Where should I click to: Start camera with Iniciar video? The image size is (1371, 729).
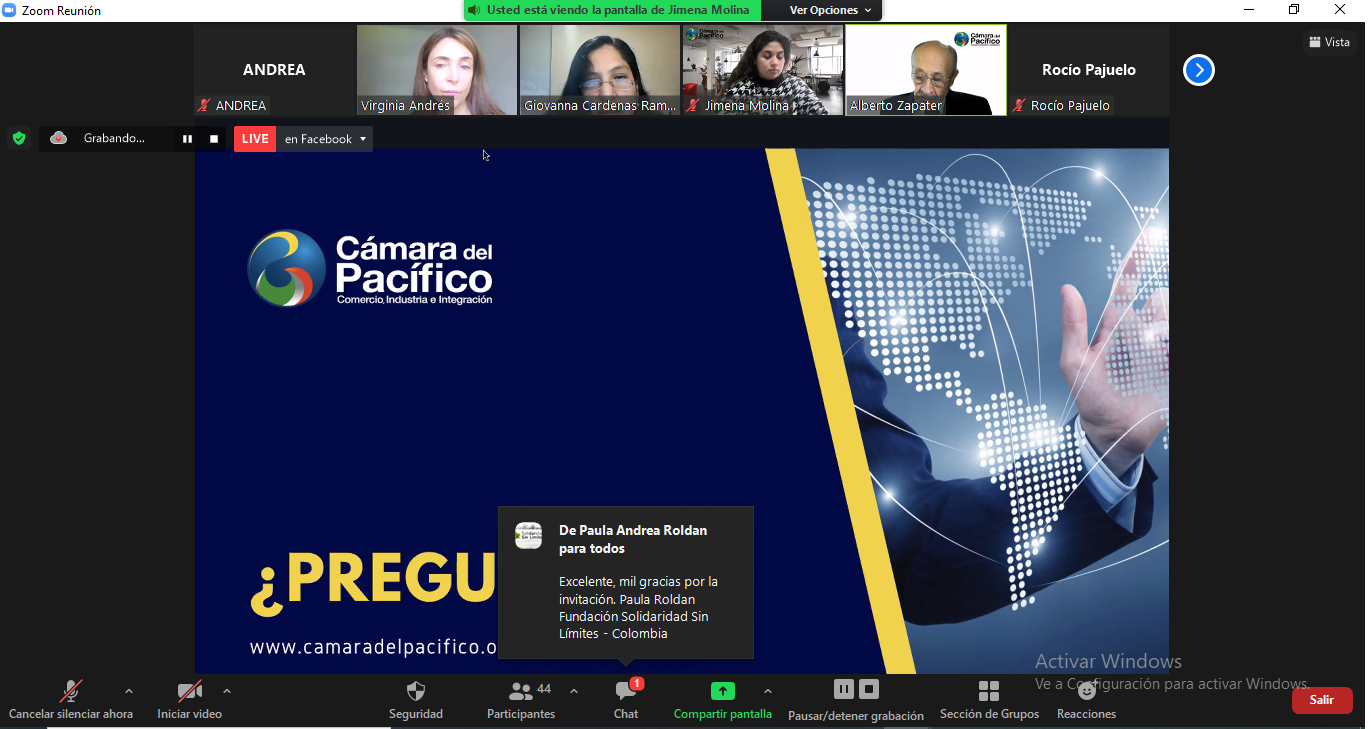(x=189, y=700)
